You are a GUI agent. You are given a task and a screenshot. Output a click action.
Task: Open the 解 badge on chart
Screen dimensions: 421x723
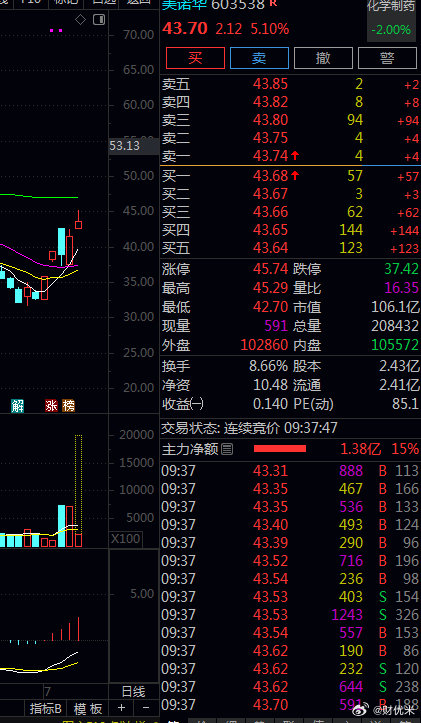(x=18, y=406)
